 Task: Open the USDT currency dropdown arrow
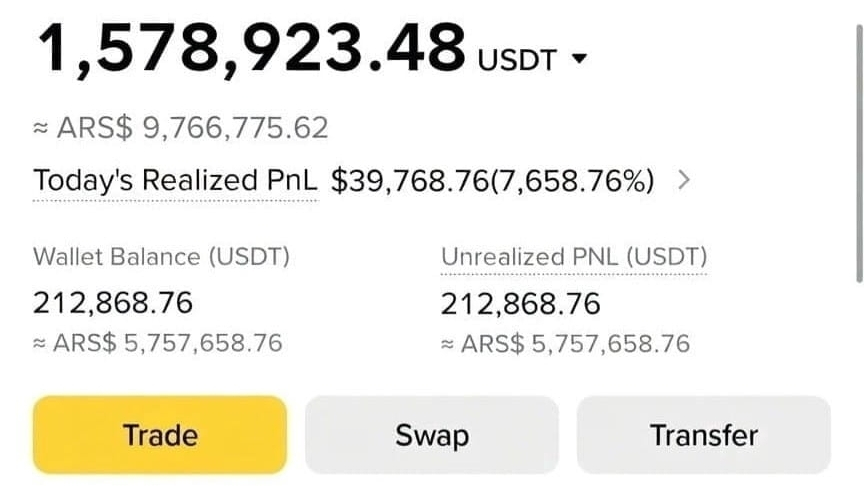[578, 61]
